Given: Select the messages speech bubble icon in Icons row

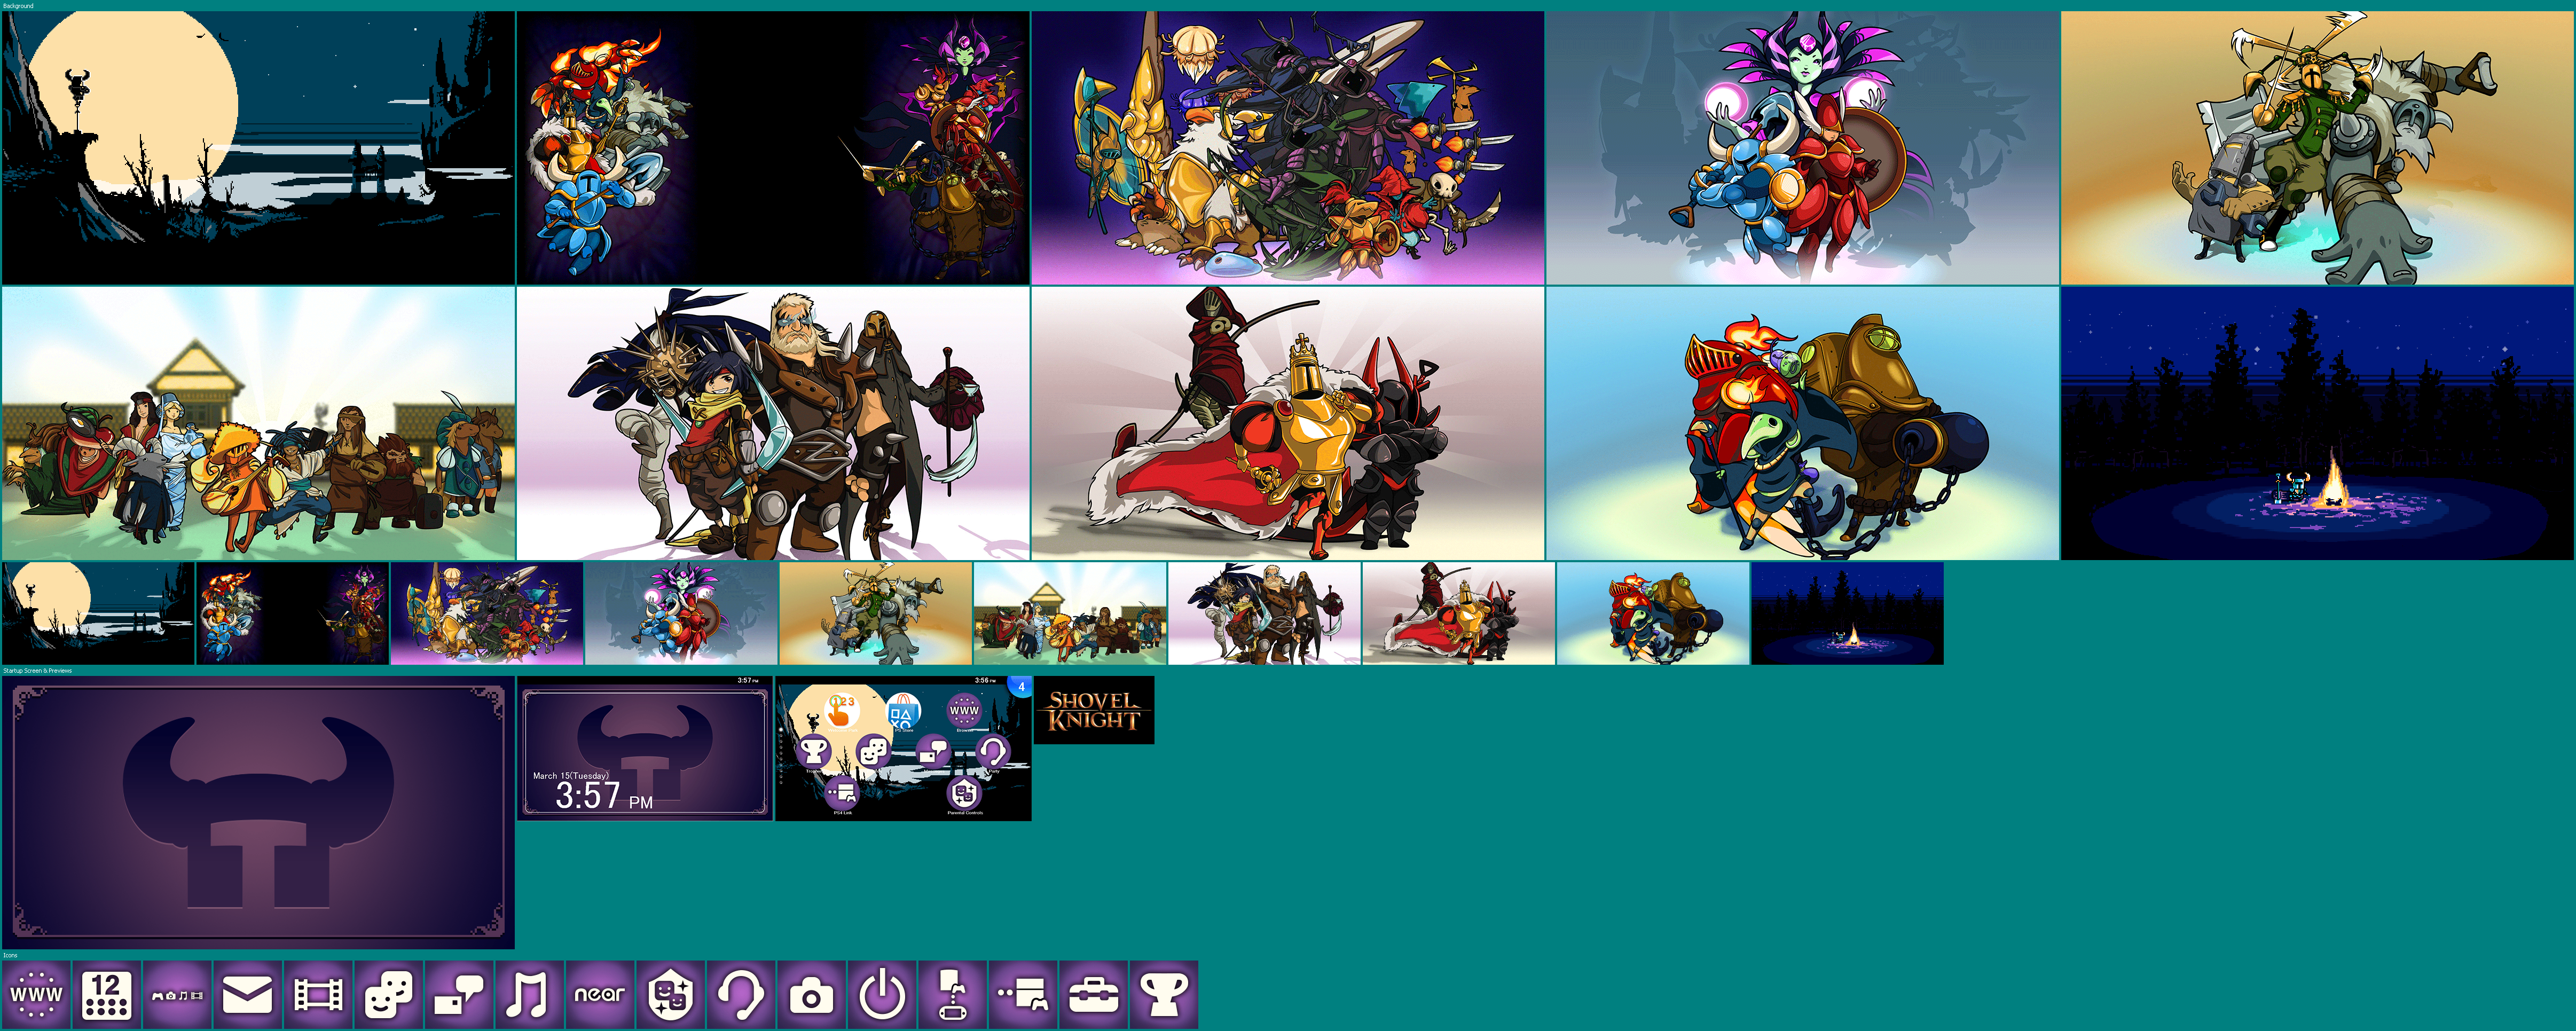Looking at the screenshot, I should click(x=459, y=994).
